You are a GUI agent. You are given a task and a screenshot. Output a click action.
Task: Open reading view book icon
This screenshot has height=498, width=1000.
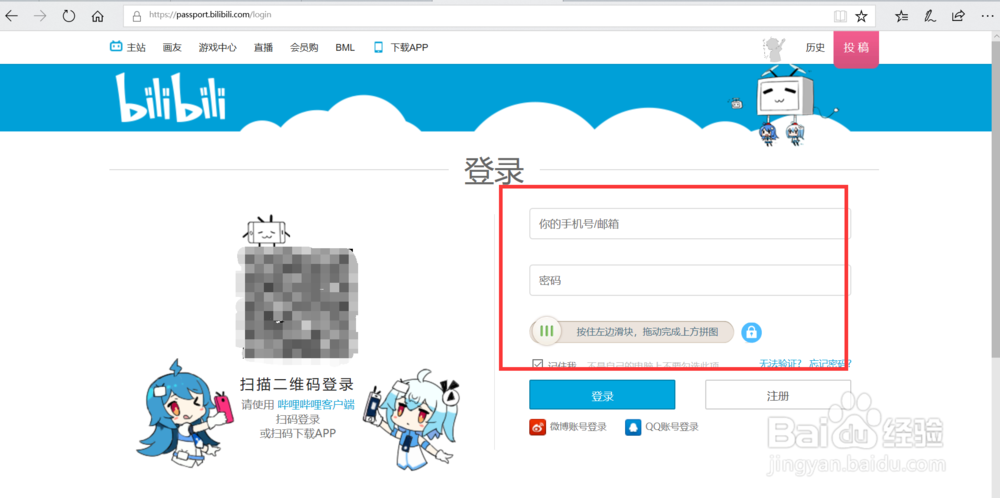point(840,16)
